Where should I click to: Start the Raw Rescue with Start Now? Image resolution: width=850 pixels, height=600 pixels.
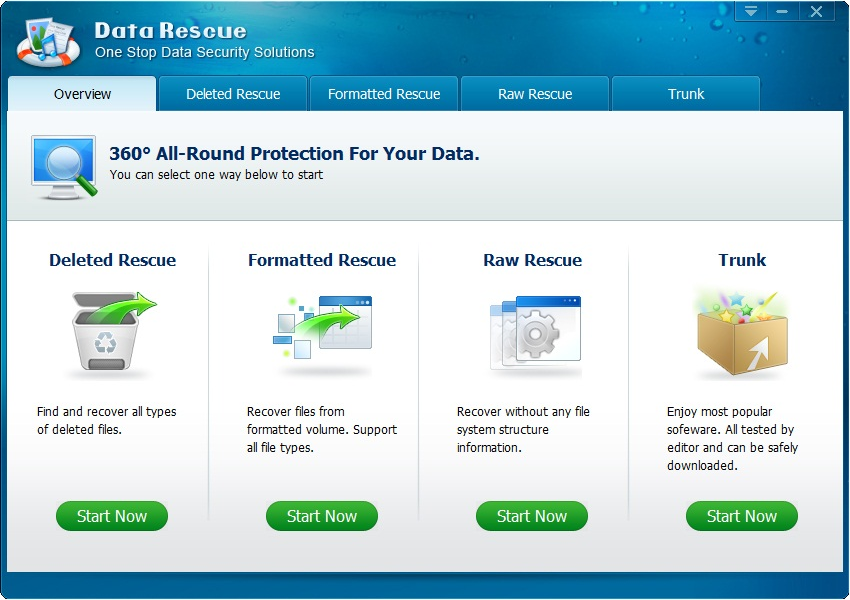coord(532,516)
